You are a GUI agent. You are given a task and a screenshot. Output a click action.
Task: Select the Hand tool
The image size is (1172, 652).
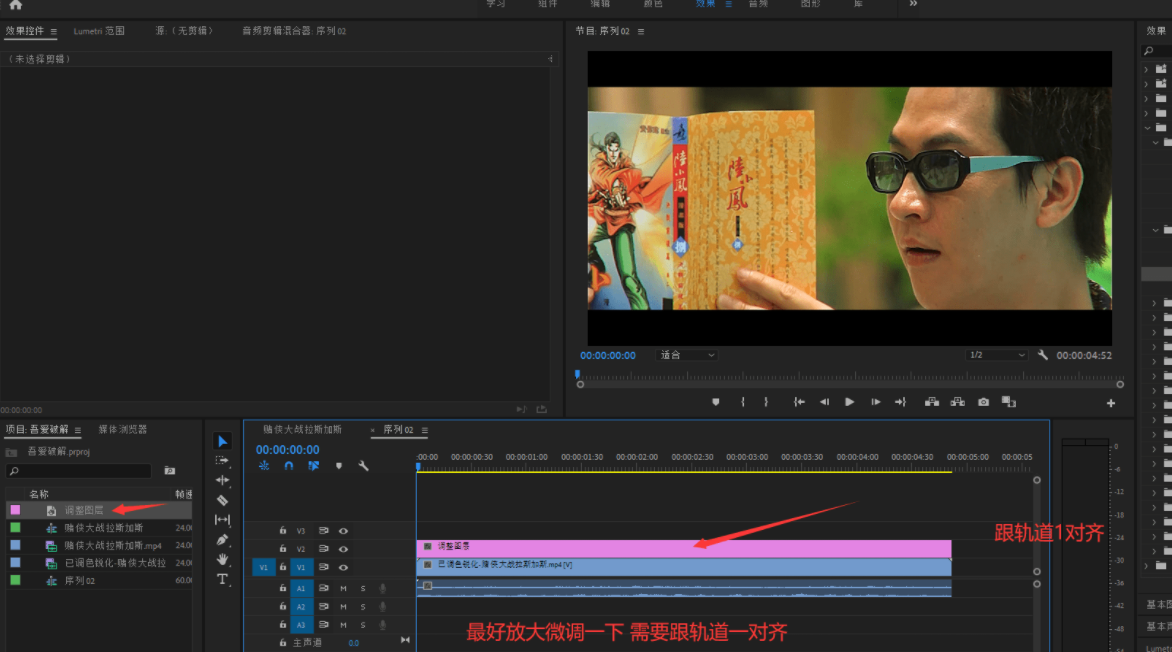coord(222,559)
